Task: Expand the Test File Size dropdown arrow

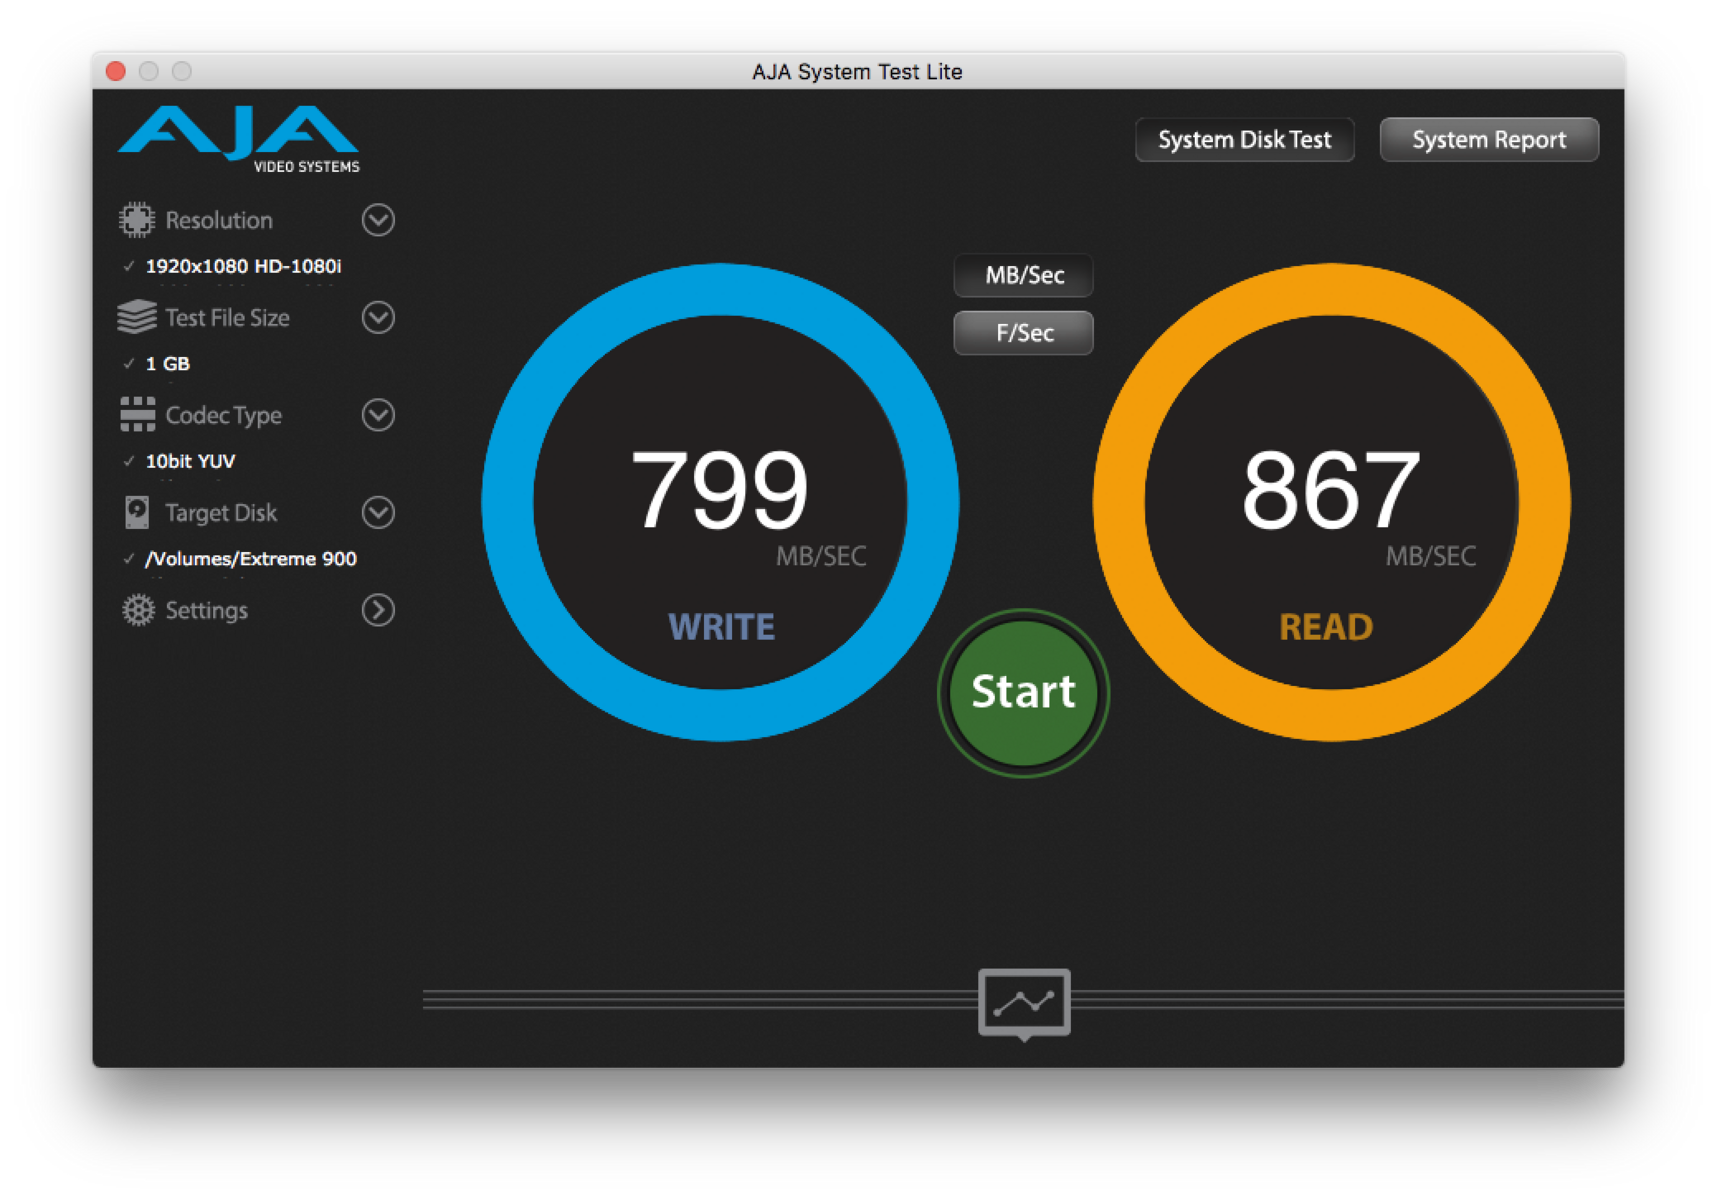Action: (x=378, y=317)
